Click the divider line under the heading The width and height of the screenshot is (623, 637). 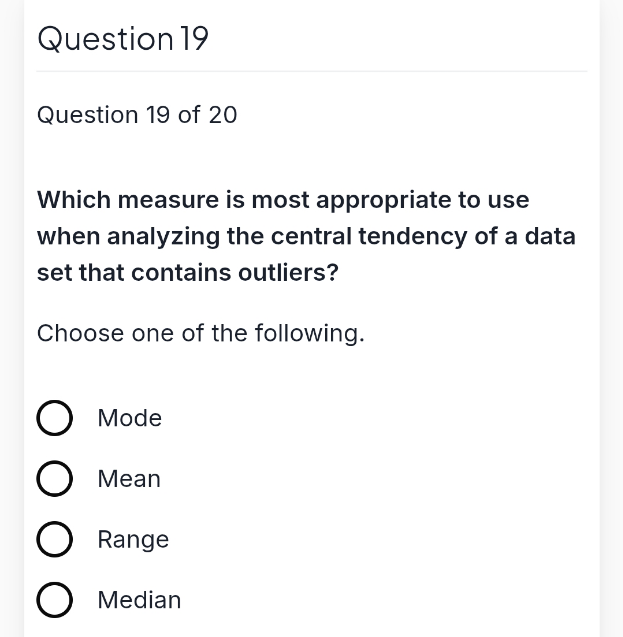312,71
